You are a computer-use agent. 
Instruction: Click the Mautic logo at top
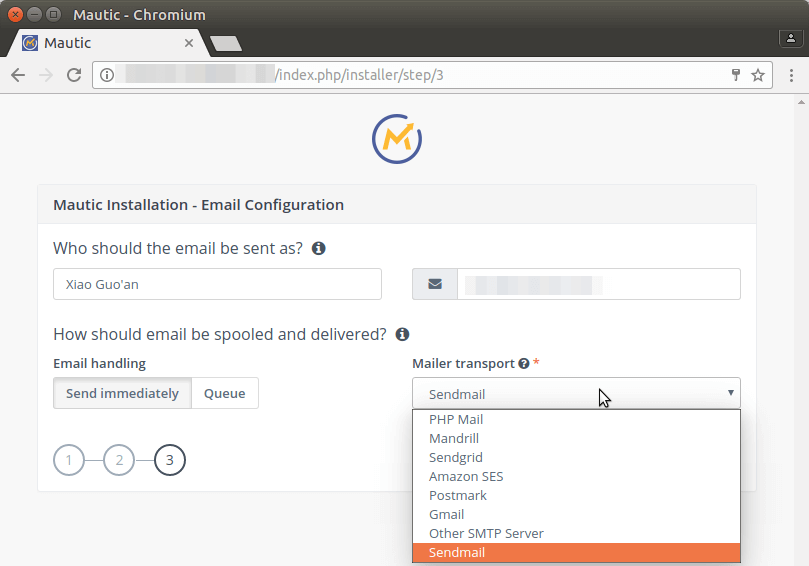[397, 138]
